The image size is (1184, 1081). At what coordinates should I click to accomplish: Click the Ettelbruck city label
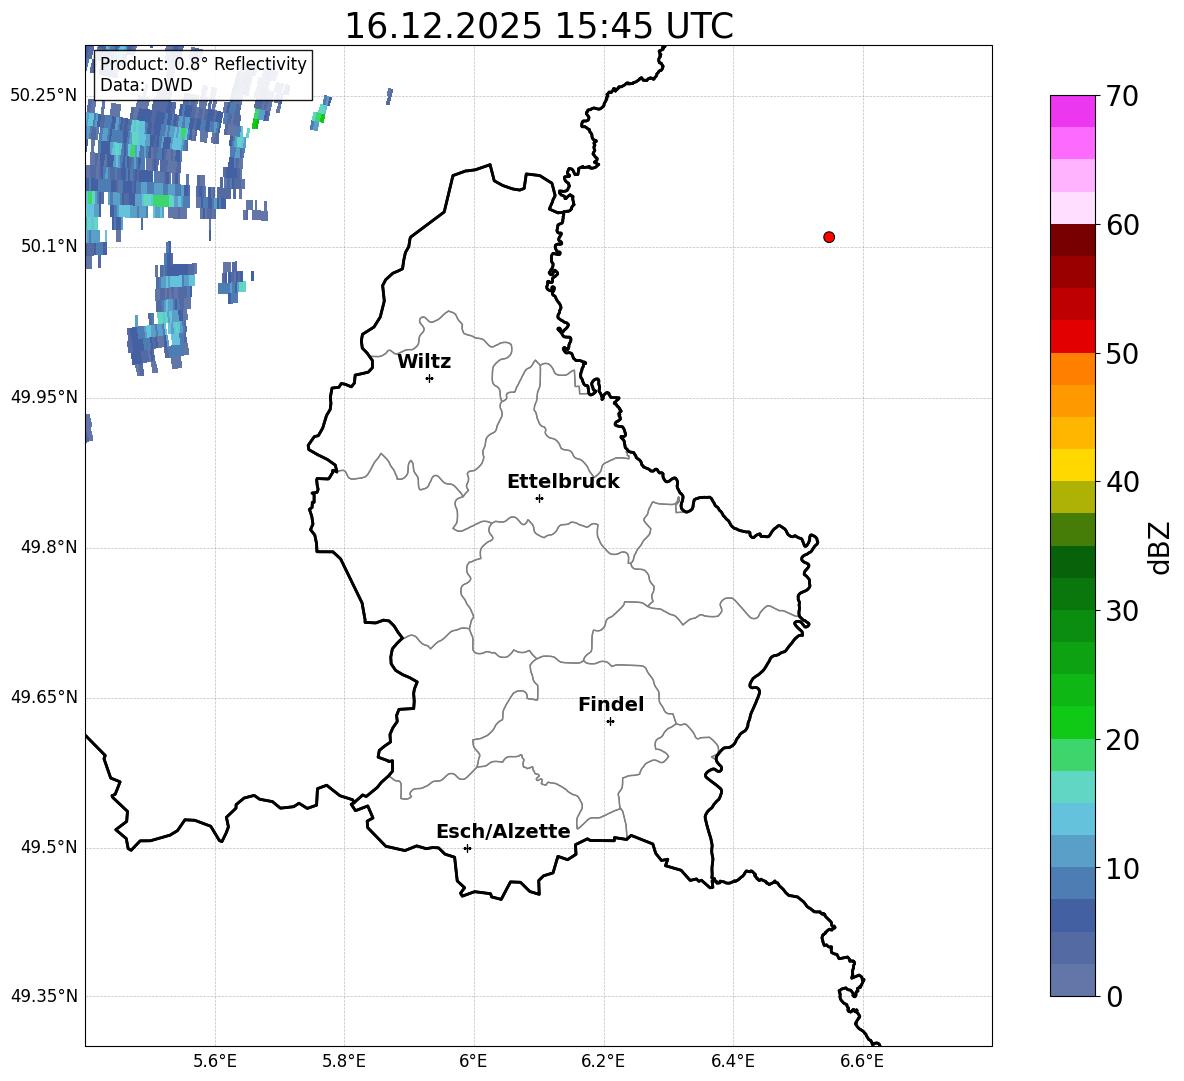click(563, 482)
